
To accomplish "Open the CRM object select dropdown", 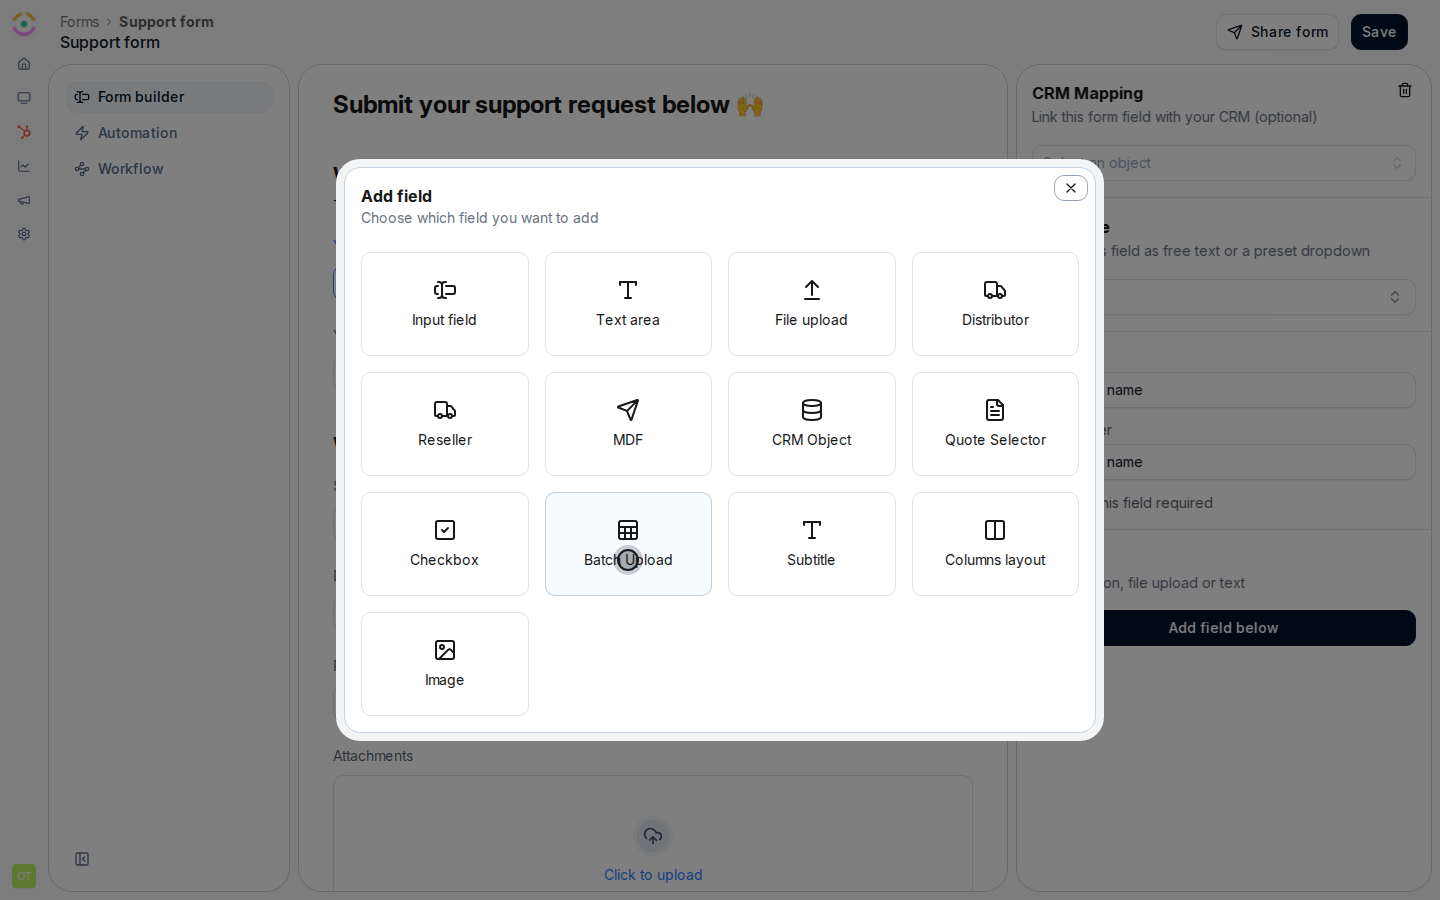I will tap(1223, 163).
